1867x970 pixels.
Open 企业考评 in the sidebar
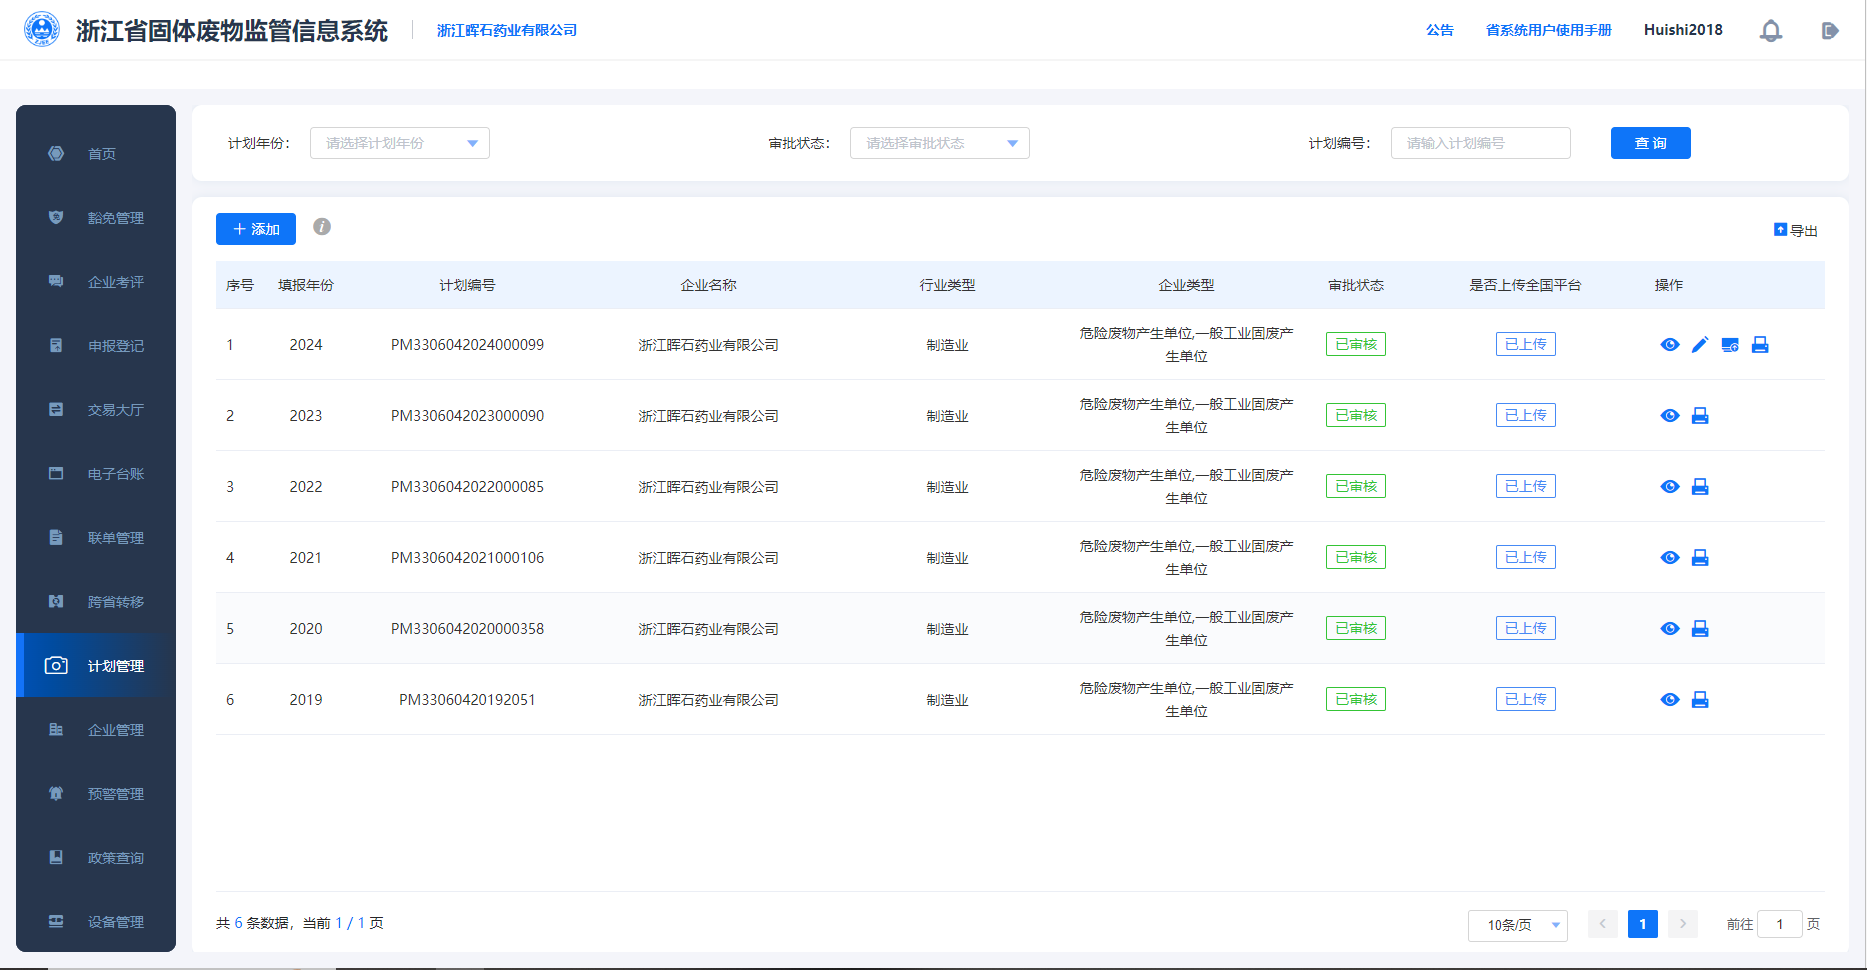click(96, 282)
